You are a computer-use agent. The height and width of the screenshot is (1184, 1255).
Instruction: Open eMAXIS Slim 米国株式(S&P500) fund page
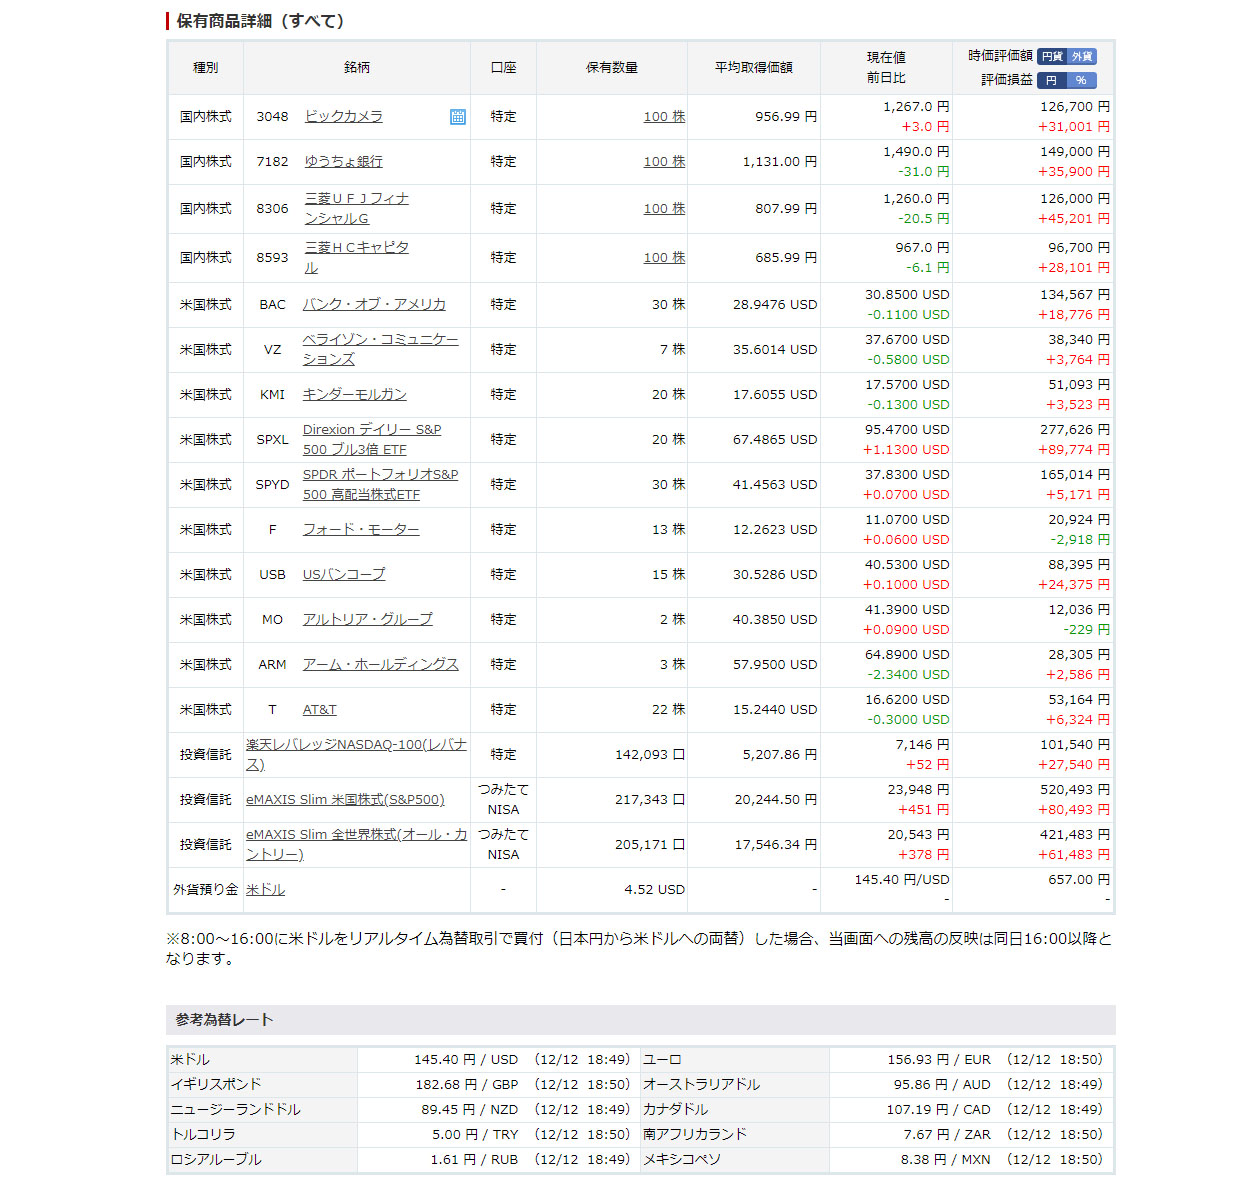pyautogui.click(x=345, y=800)
